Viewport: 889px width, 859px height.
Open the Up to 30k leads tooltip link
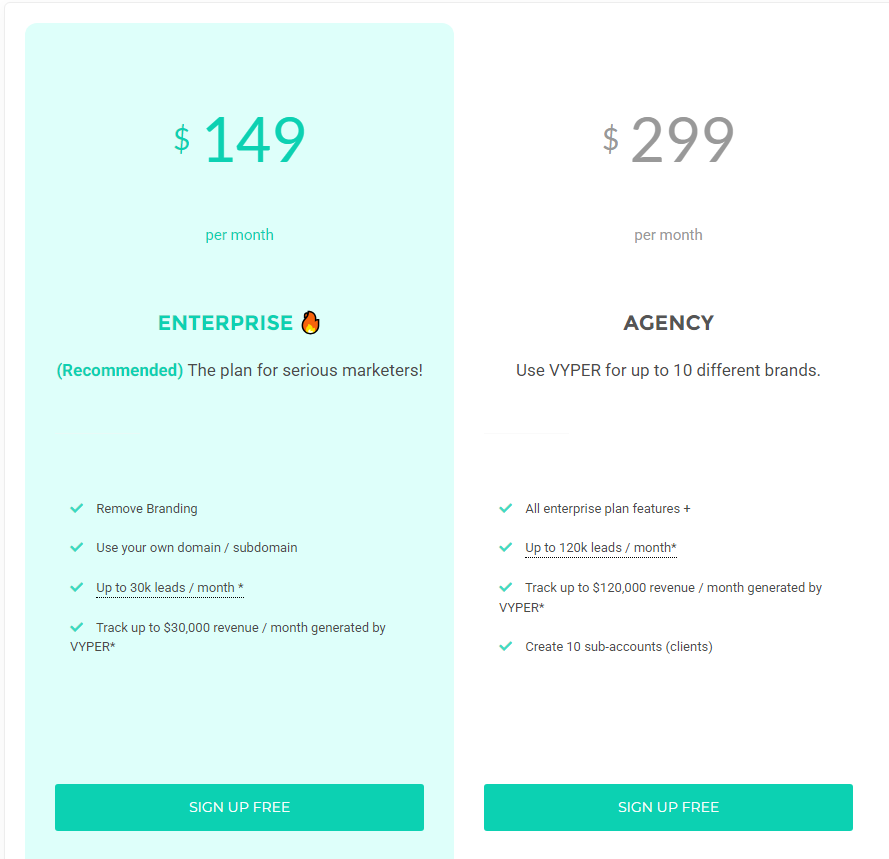coord(170,588)
